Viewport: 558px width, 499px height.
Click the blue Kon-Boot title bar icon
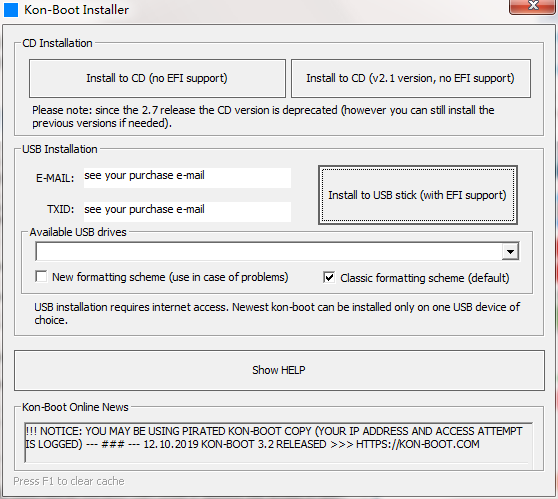tap(11, 10)
